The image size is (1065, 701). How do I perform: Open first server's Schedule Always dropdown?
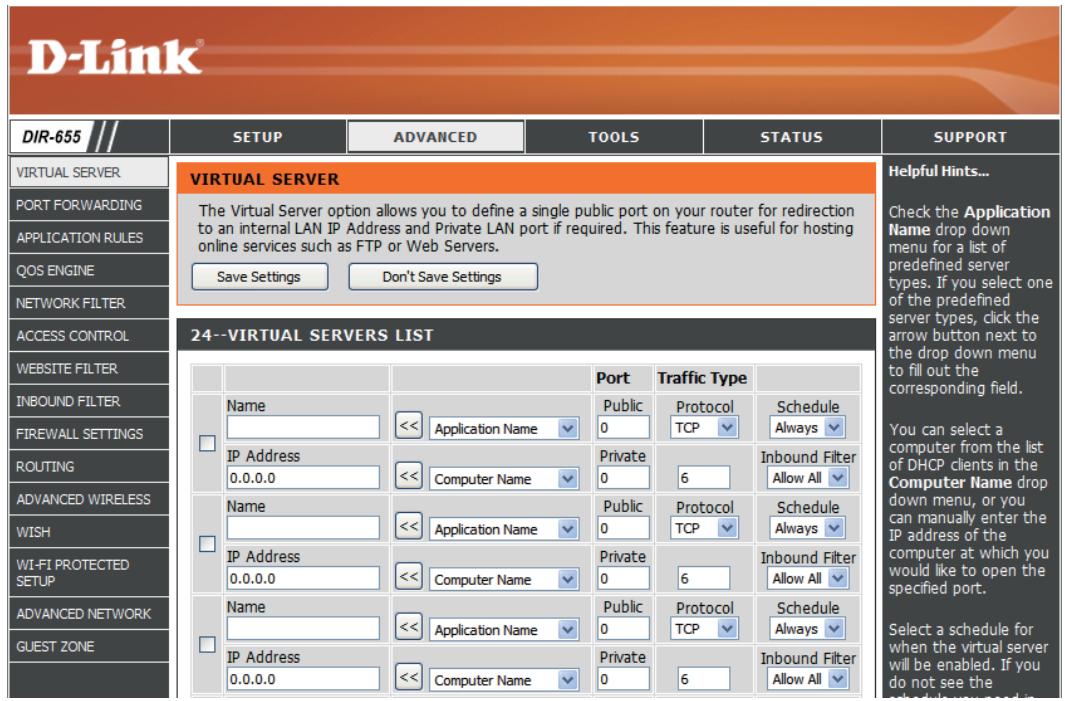808,428
